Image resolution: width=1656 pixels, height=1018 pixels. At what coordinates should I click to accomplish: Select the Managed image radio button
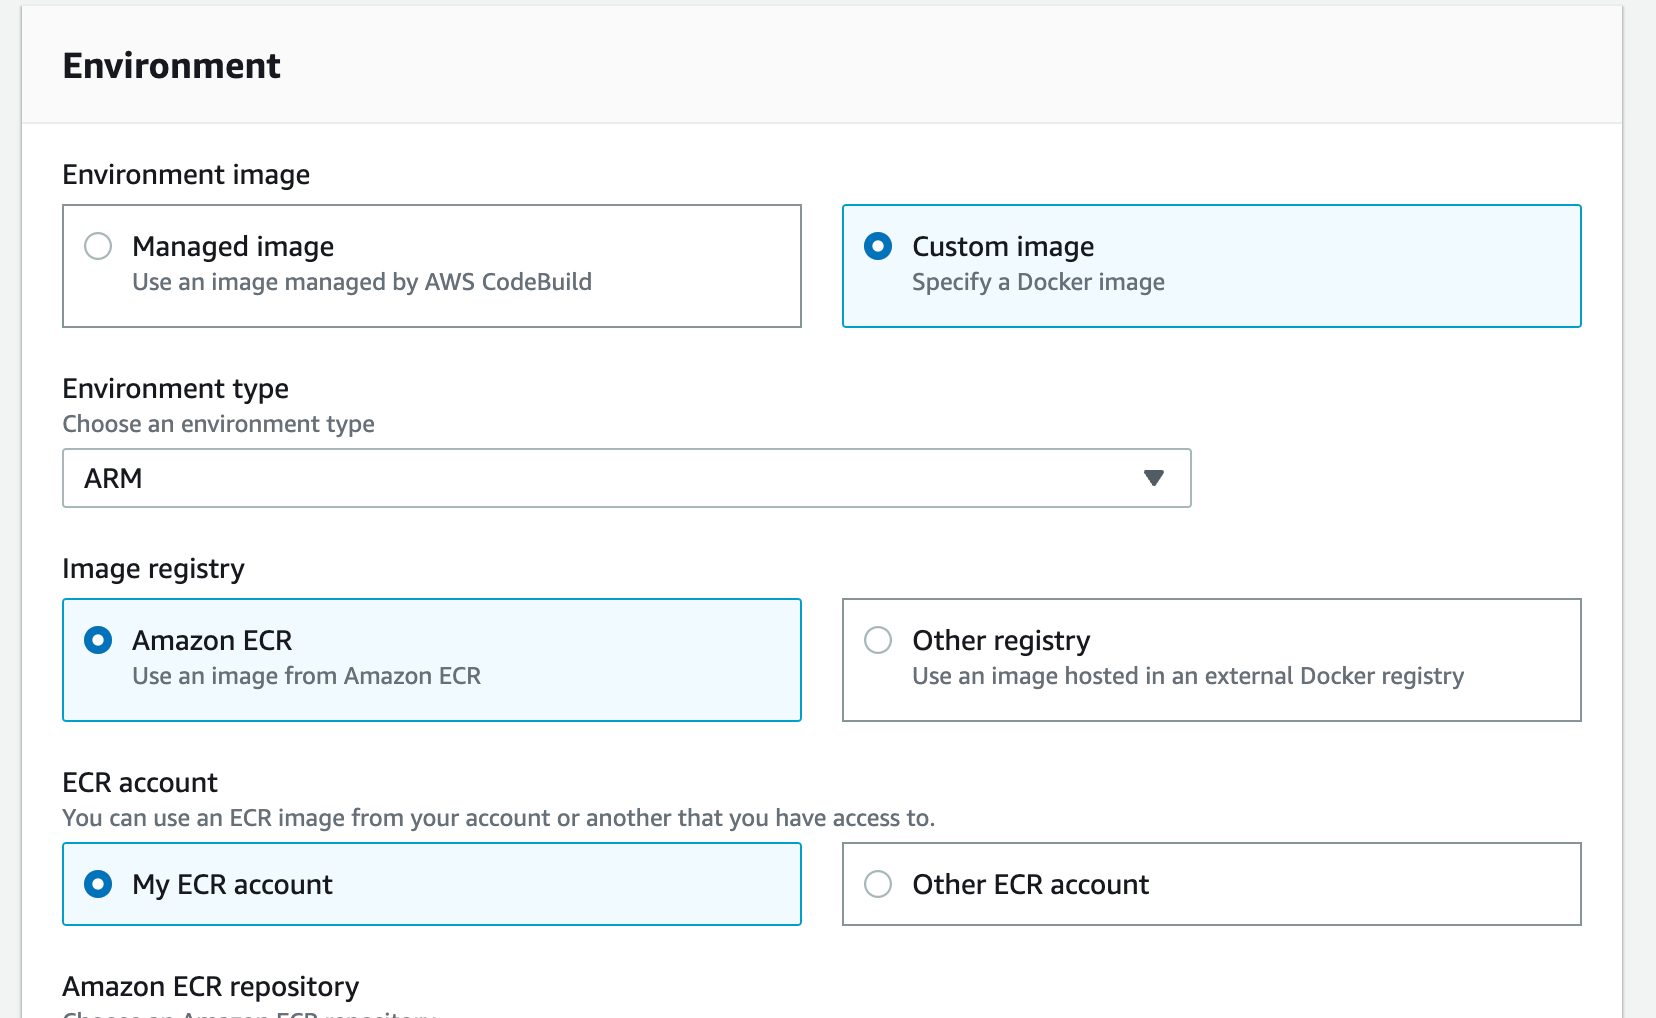point(98,246)
